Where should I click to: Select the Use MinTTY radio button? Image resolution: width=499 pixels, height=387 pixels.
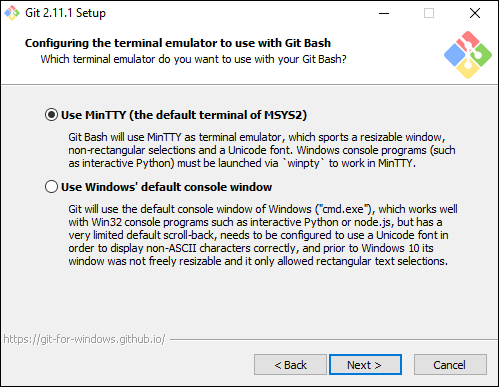tap(51, 115)
